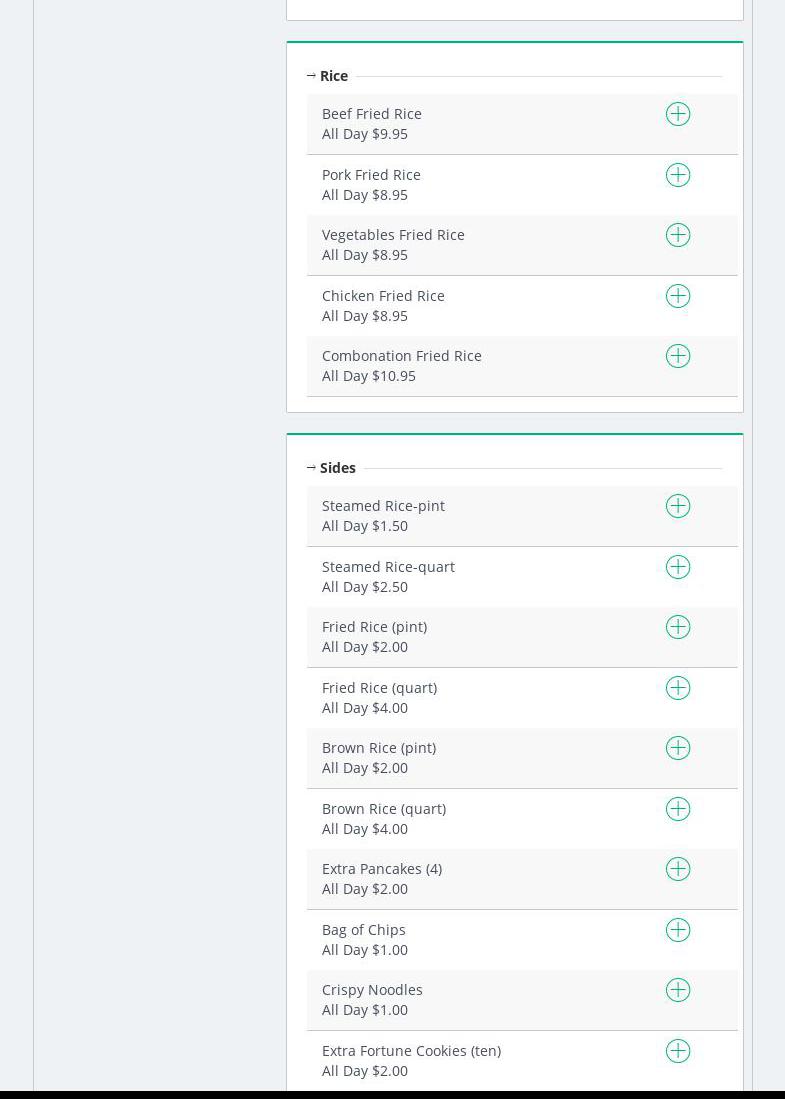Add Combonation Fried Rice plus icon
This screenshot has height=1099, width=785.
[x=678, y=356]
